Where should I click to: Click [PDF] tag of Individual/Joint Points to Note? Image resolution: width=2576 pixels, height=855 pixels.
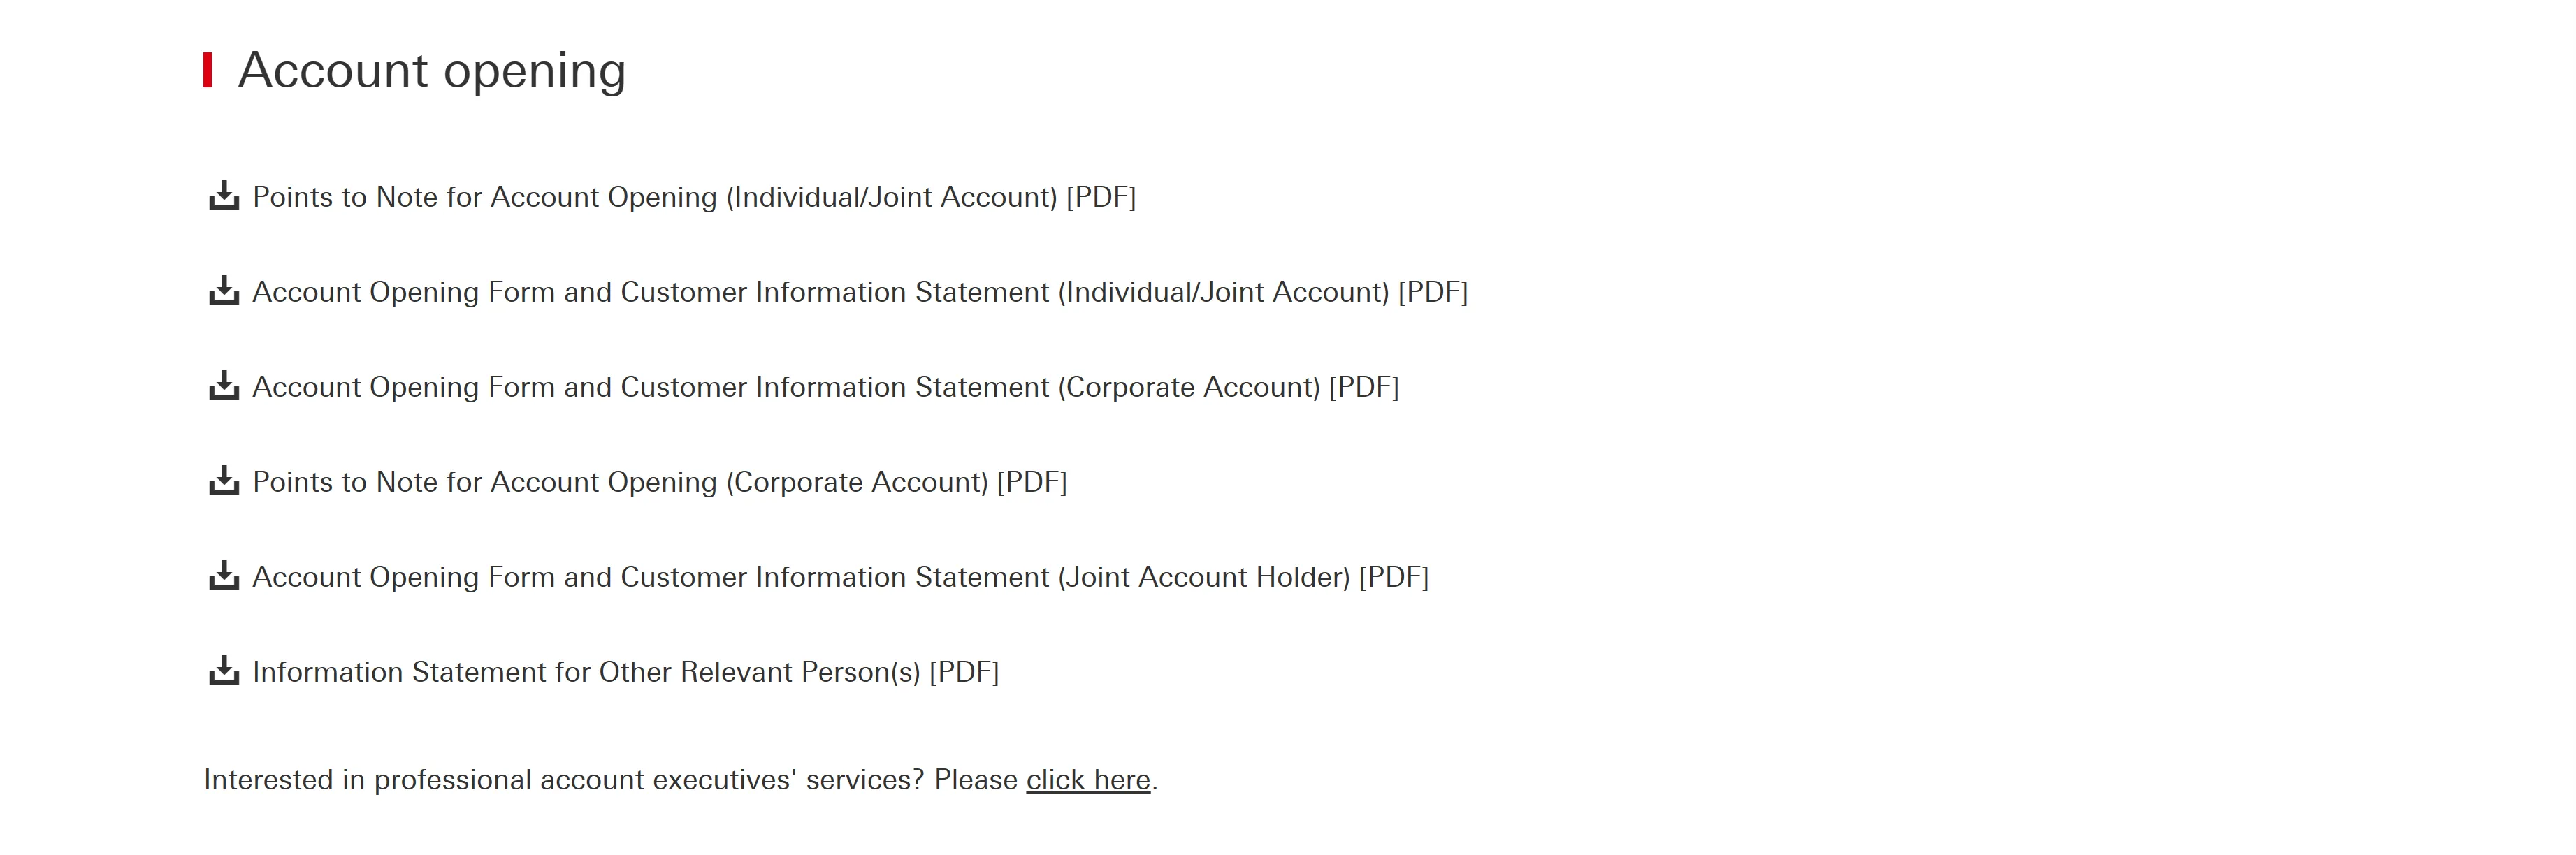tap(1101, 197)
